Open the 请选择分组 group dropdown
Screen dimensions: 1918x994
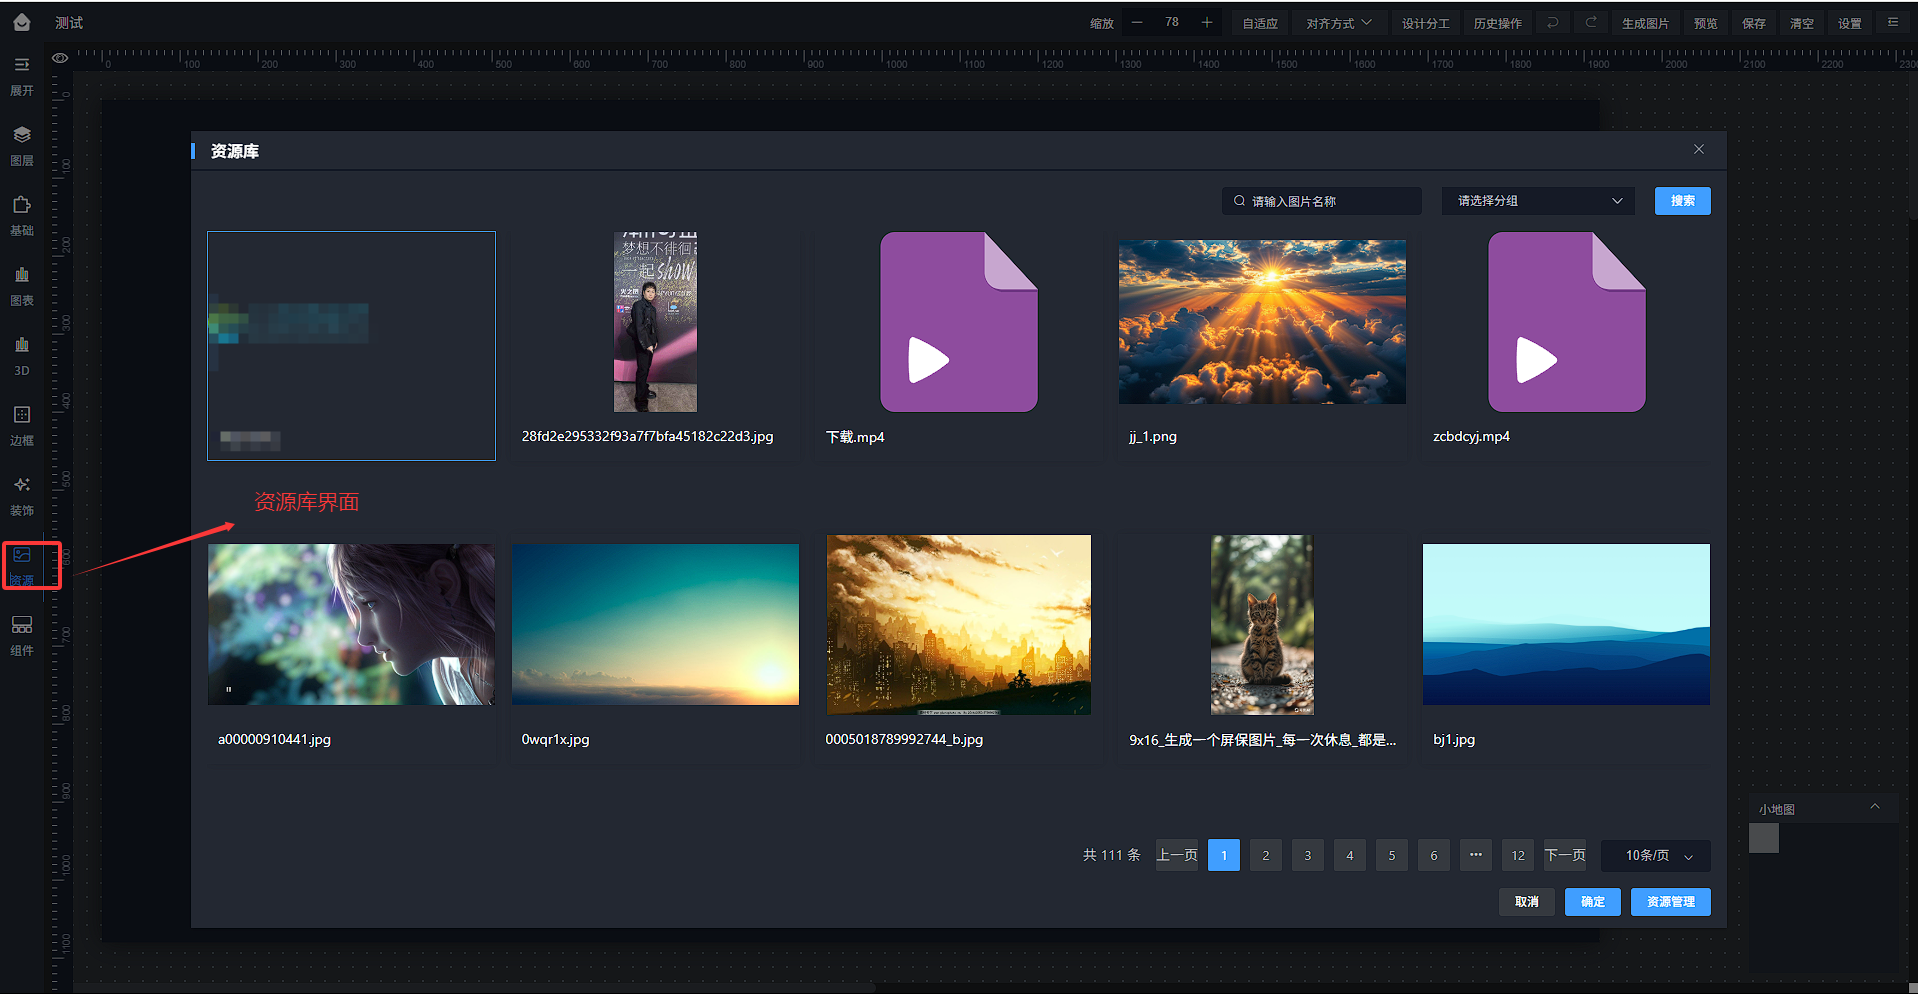1538,201
